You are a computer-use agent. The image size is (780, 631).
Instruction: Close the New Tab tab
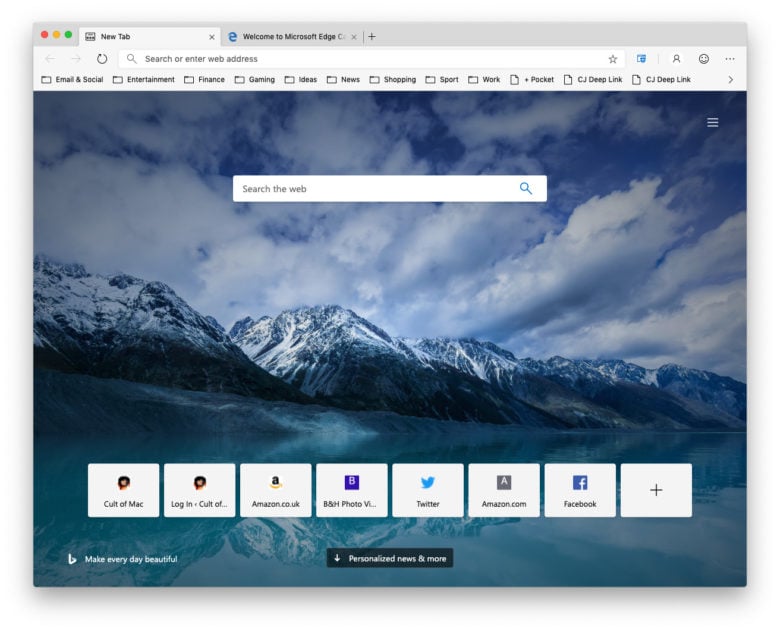point(212,37)
